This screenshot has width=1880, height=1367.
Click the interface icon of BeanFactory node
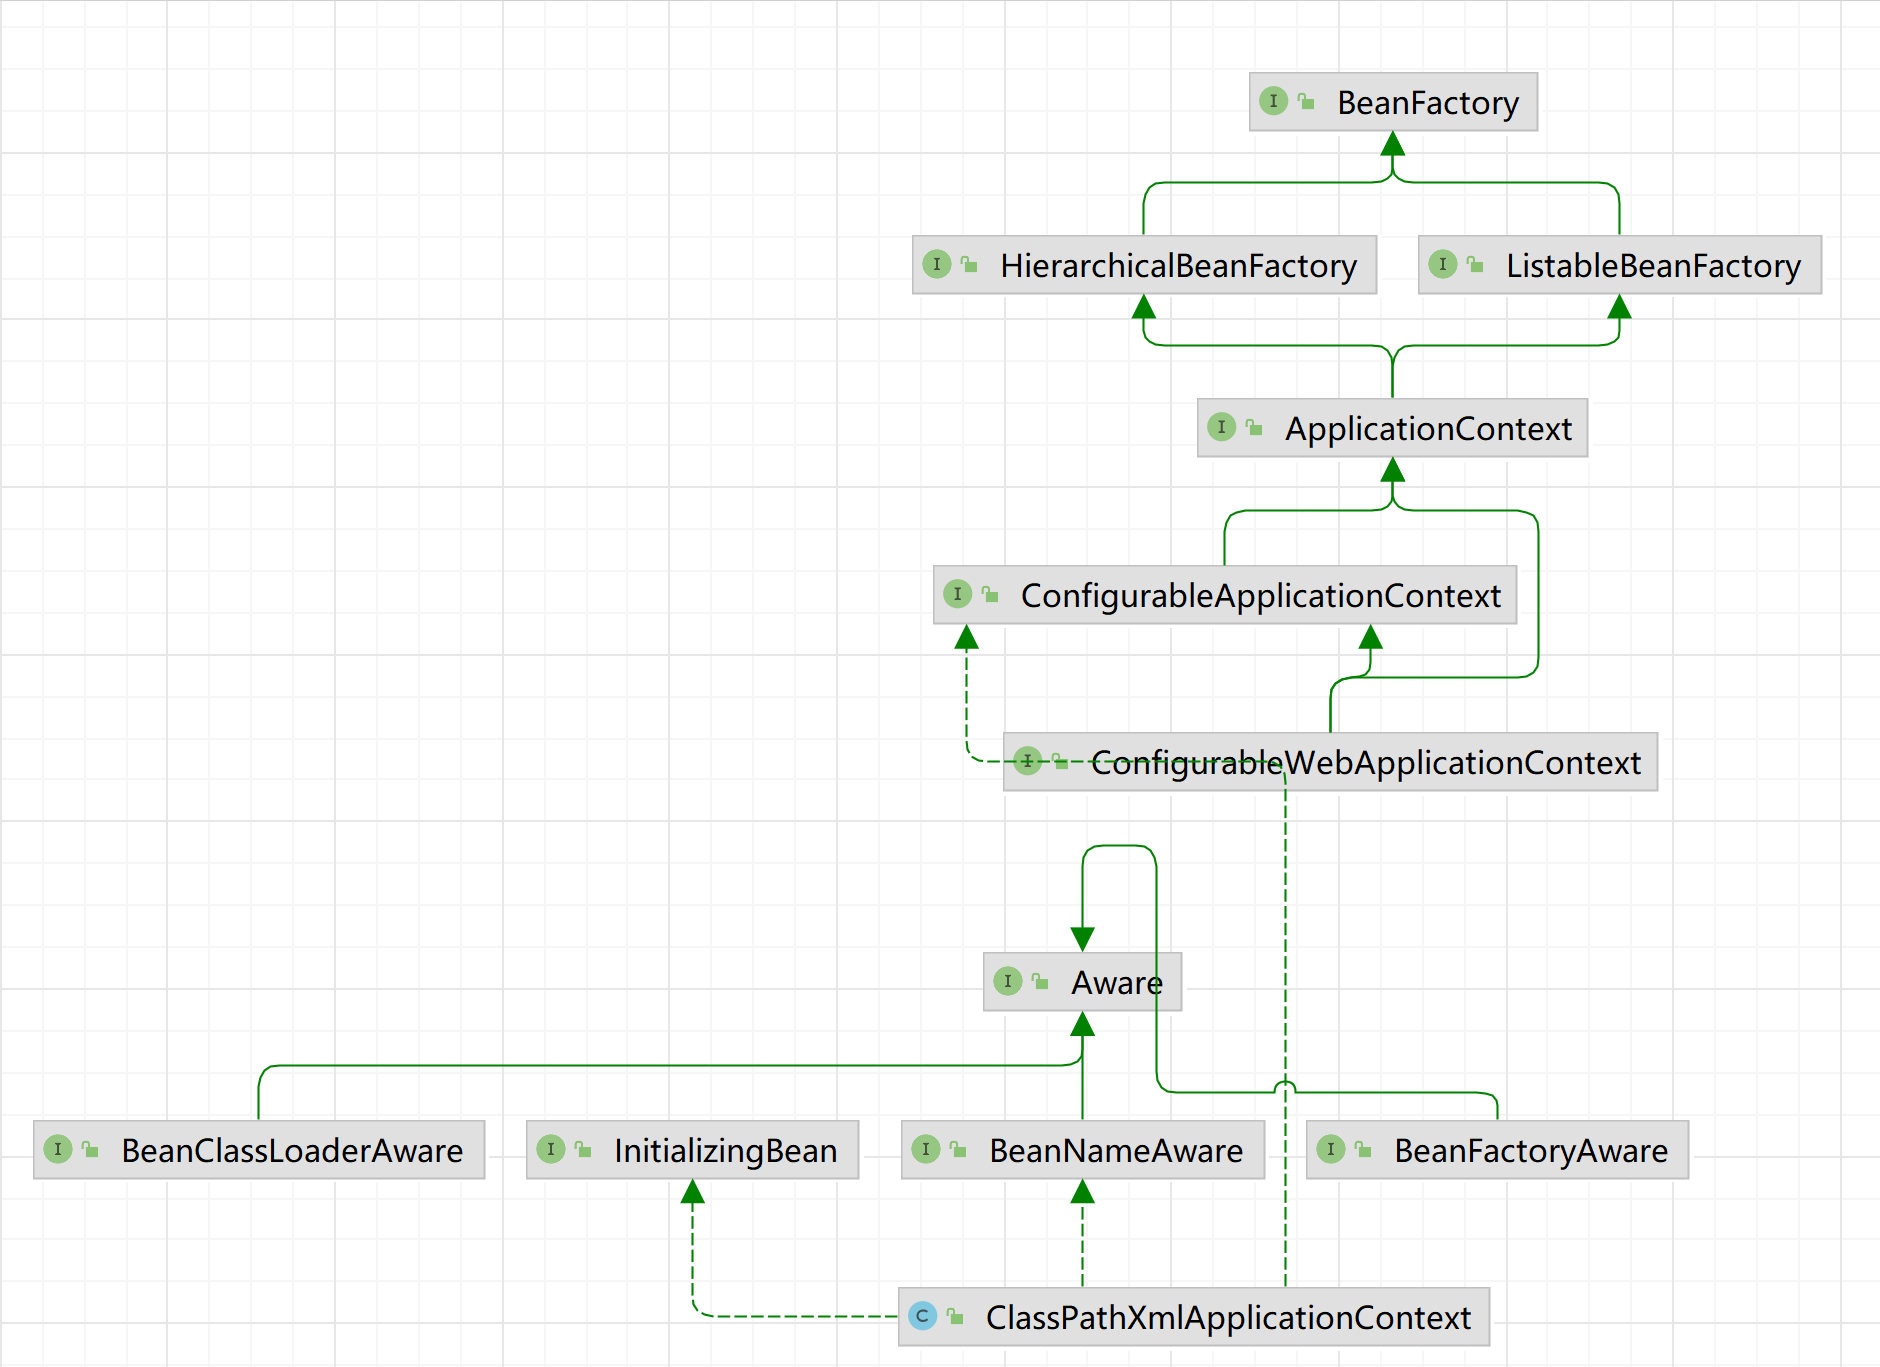tap(1273, 101)
